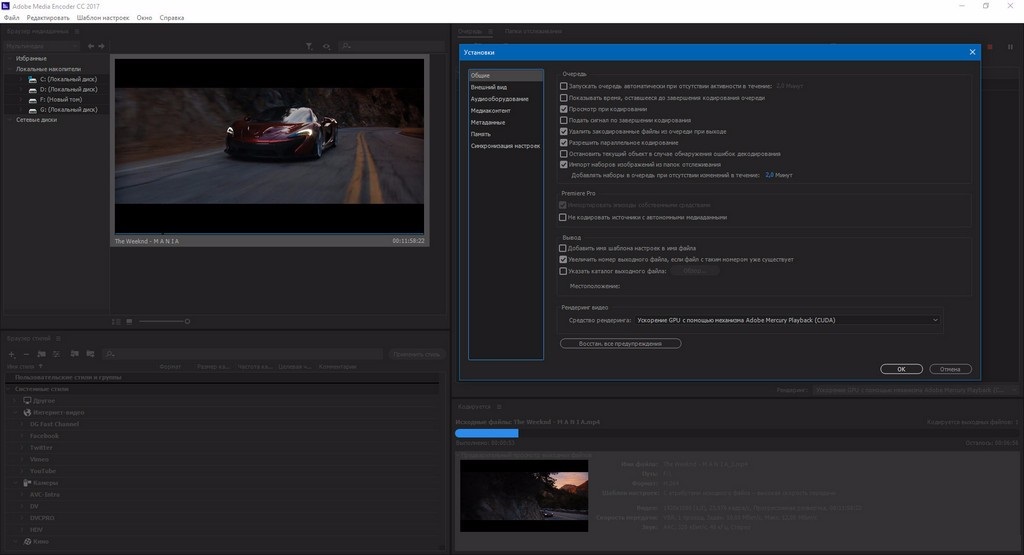Open the Окно menu
The image size is (1024, 555).
coord(144,18)
